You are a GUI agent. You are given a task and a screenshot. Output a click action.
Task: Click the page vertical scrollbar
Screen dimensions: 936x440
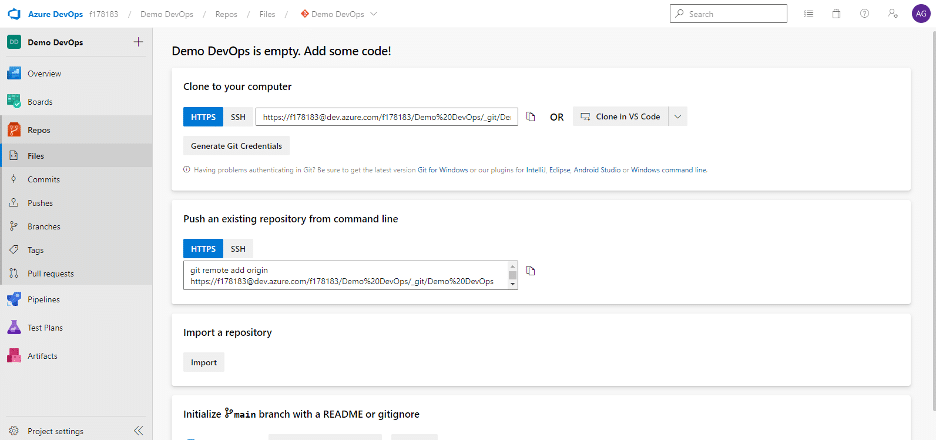932,221
